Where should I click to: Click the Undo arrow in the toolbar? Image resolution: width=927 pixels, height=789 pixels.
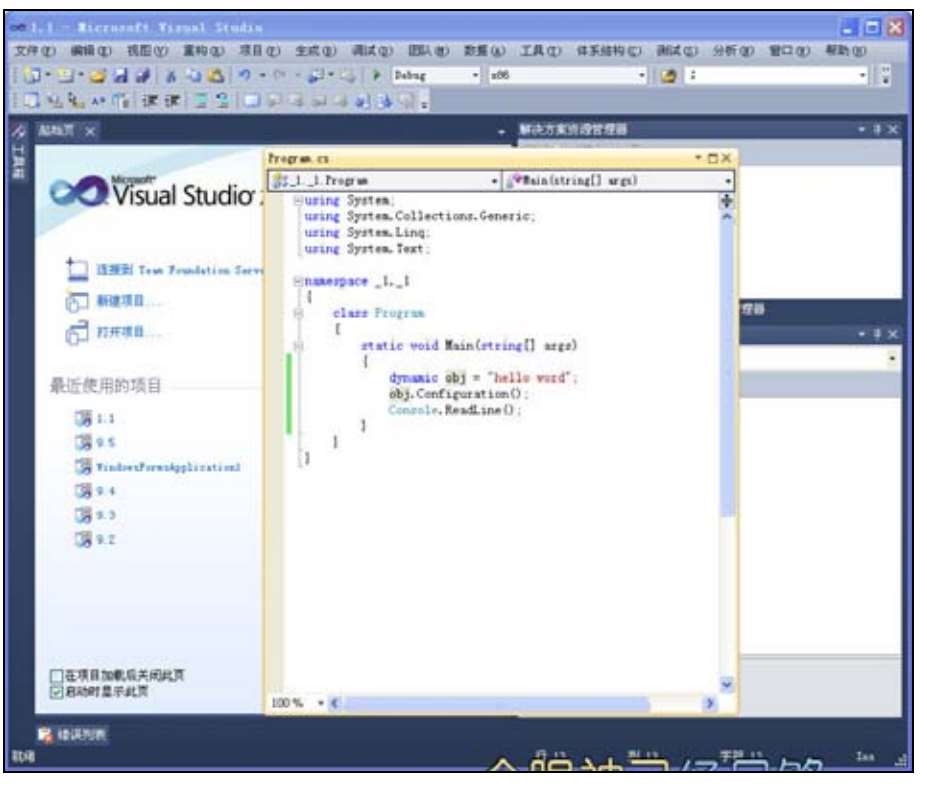[243, 76]
